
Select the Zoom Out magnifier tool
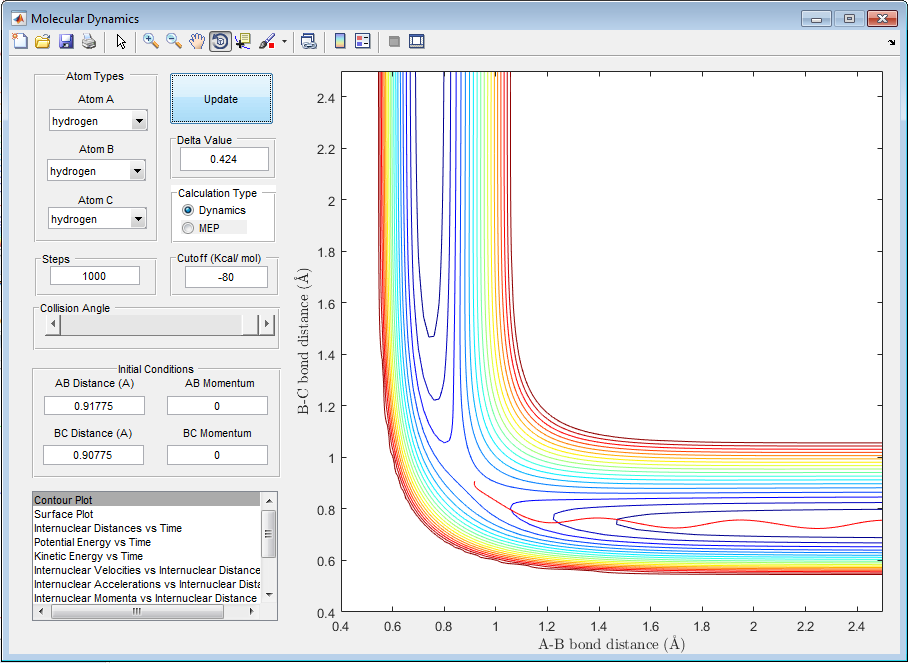(174, 41)
